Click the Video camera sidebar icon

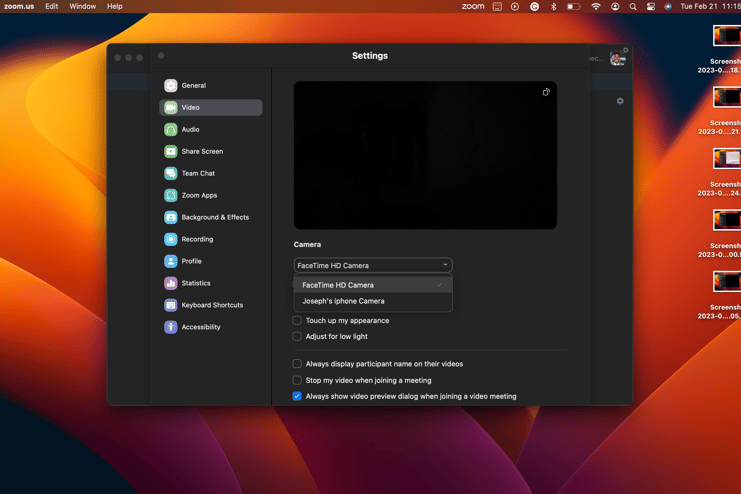[x=171, y=107]
